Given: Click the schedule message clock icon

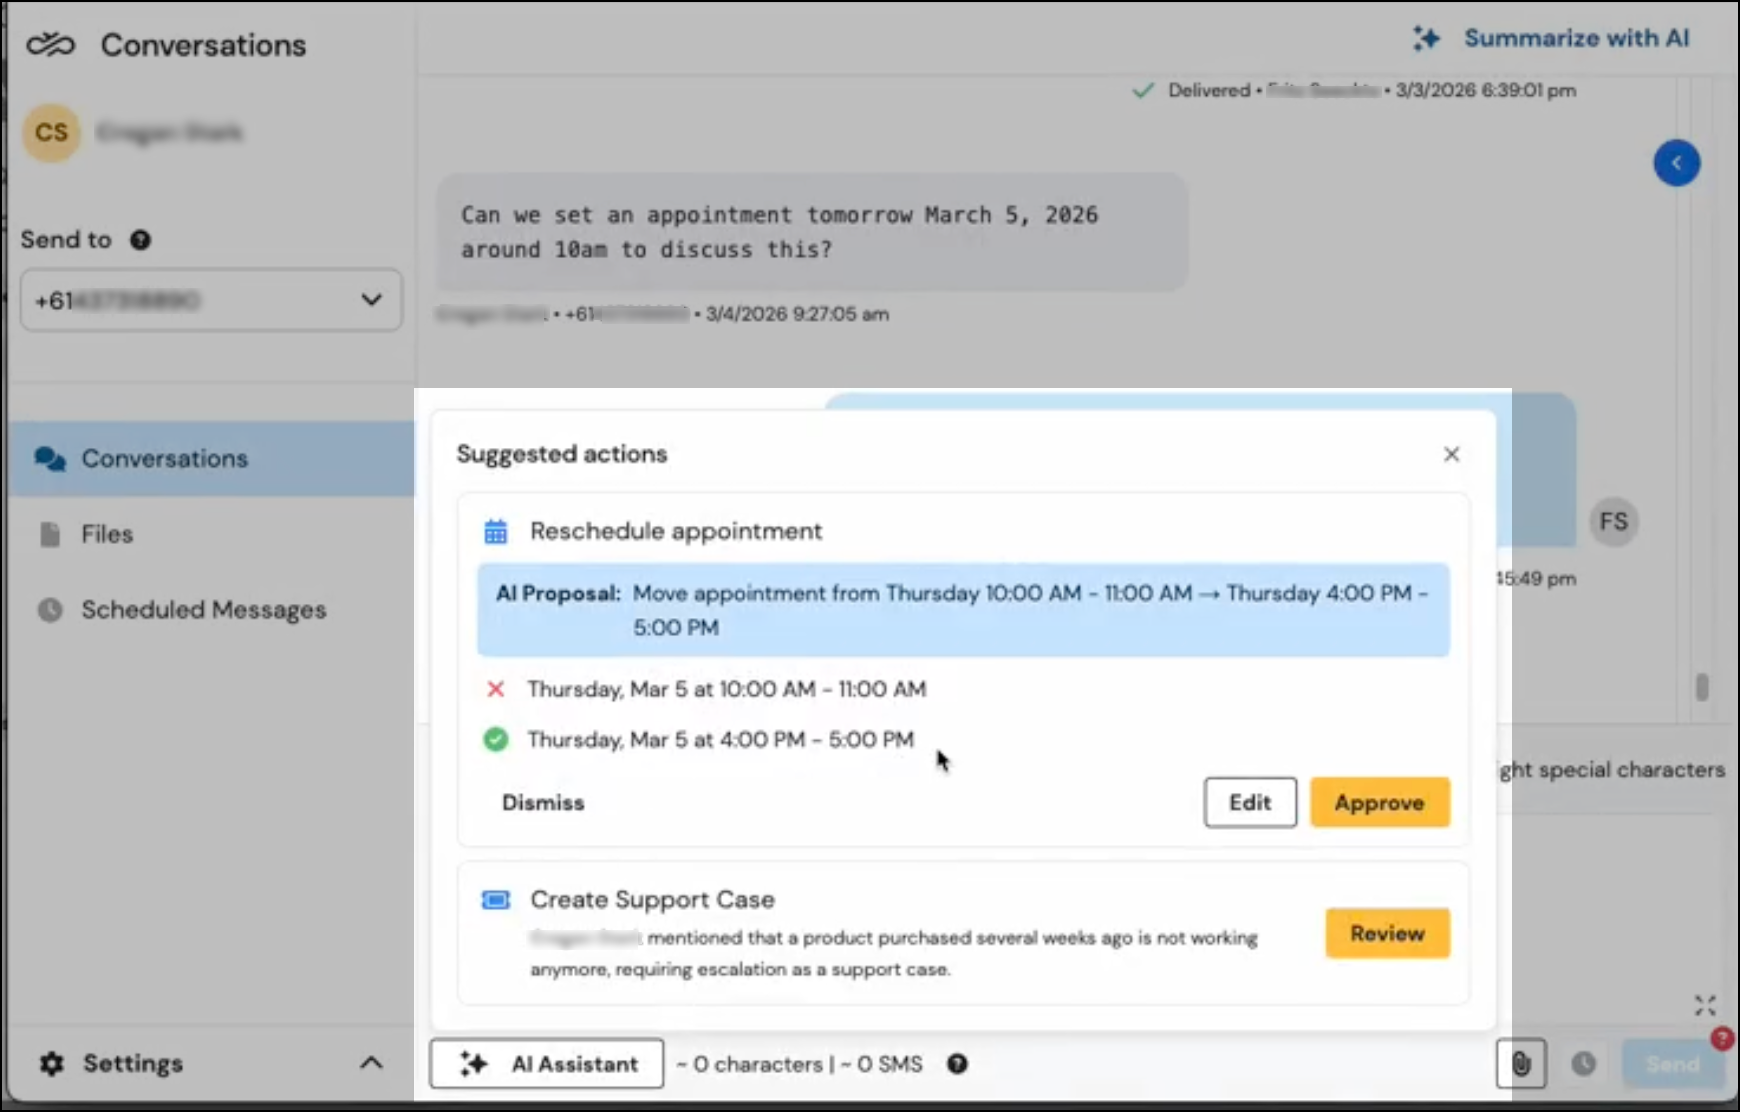Looking at the screenshot, I should [x=1584, y=1064].
